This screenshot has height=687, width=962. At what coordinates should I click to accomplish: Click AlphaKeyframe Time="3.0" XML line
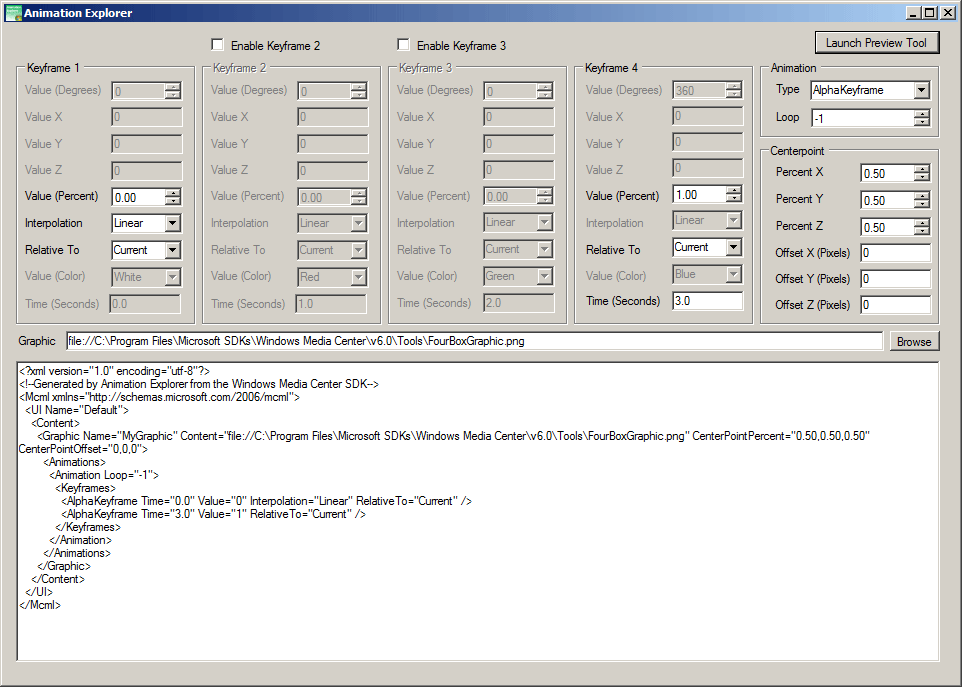click(214, 514)
